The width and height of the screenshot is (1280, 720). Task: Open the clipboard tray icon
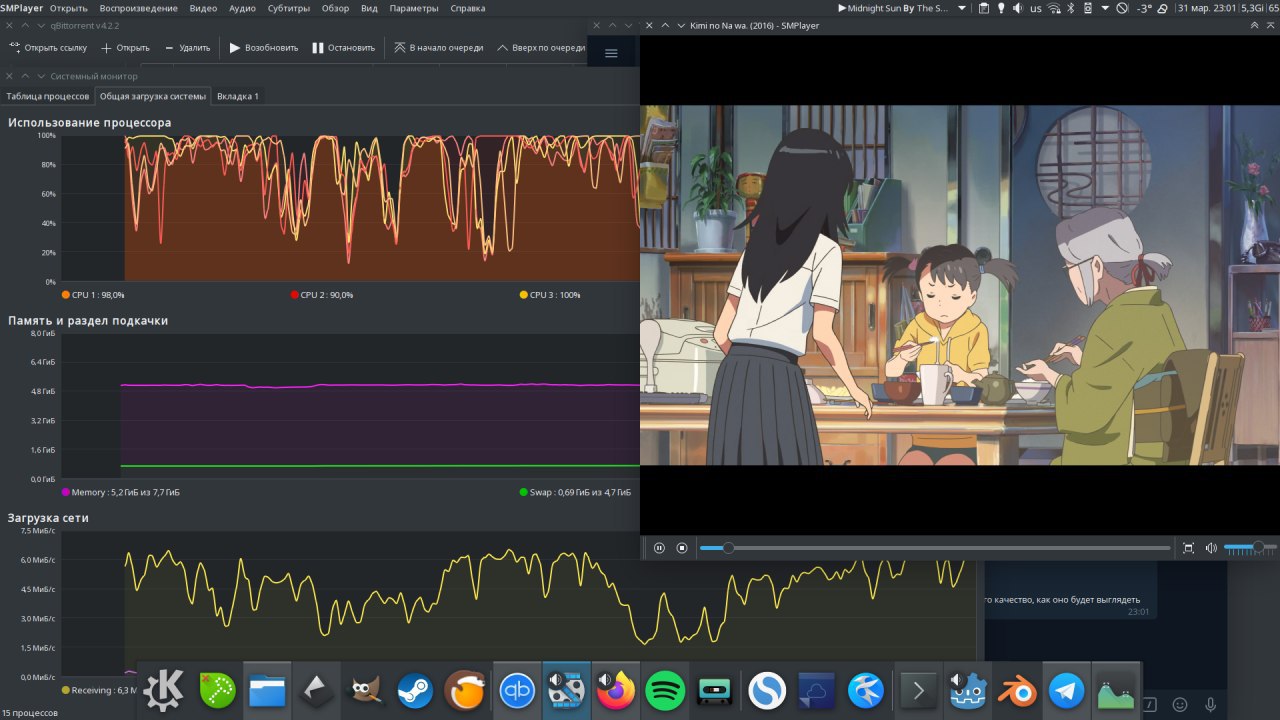[x=984, y=8]
